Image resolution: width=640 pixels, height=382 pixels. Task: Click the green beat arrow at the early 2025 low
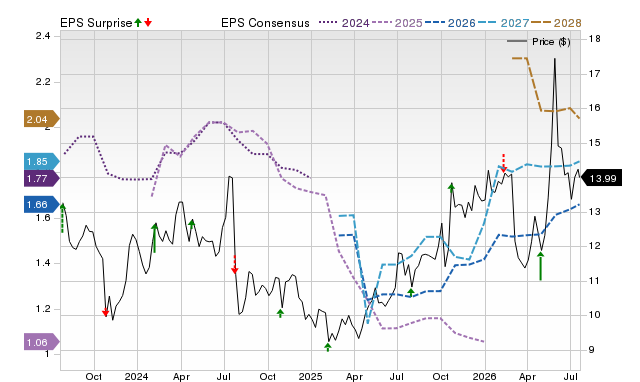coord(328,347)
